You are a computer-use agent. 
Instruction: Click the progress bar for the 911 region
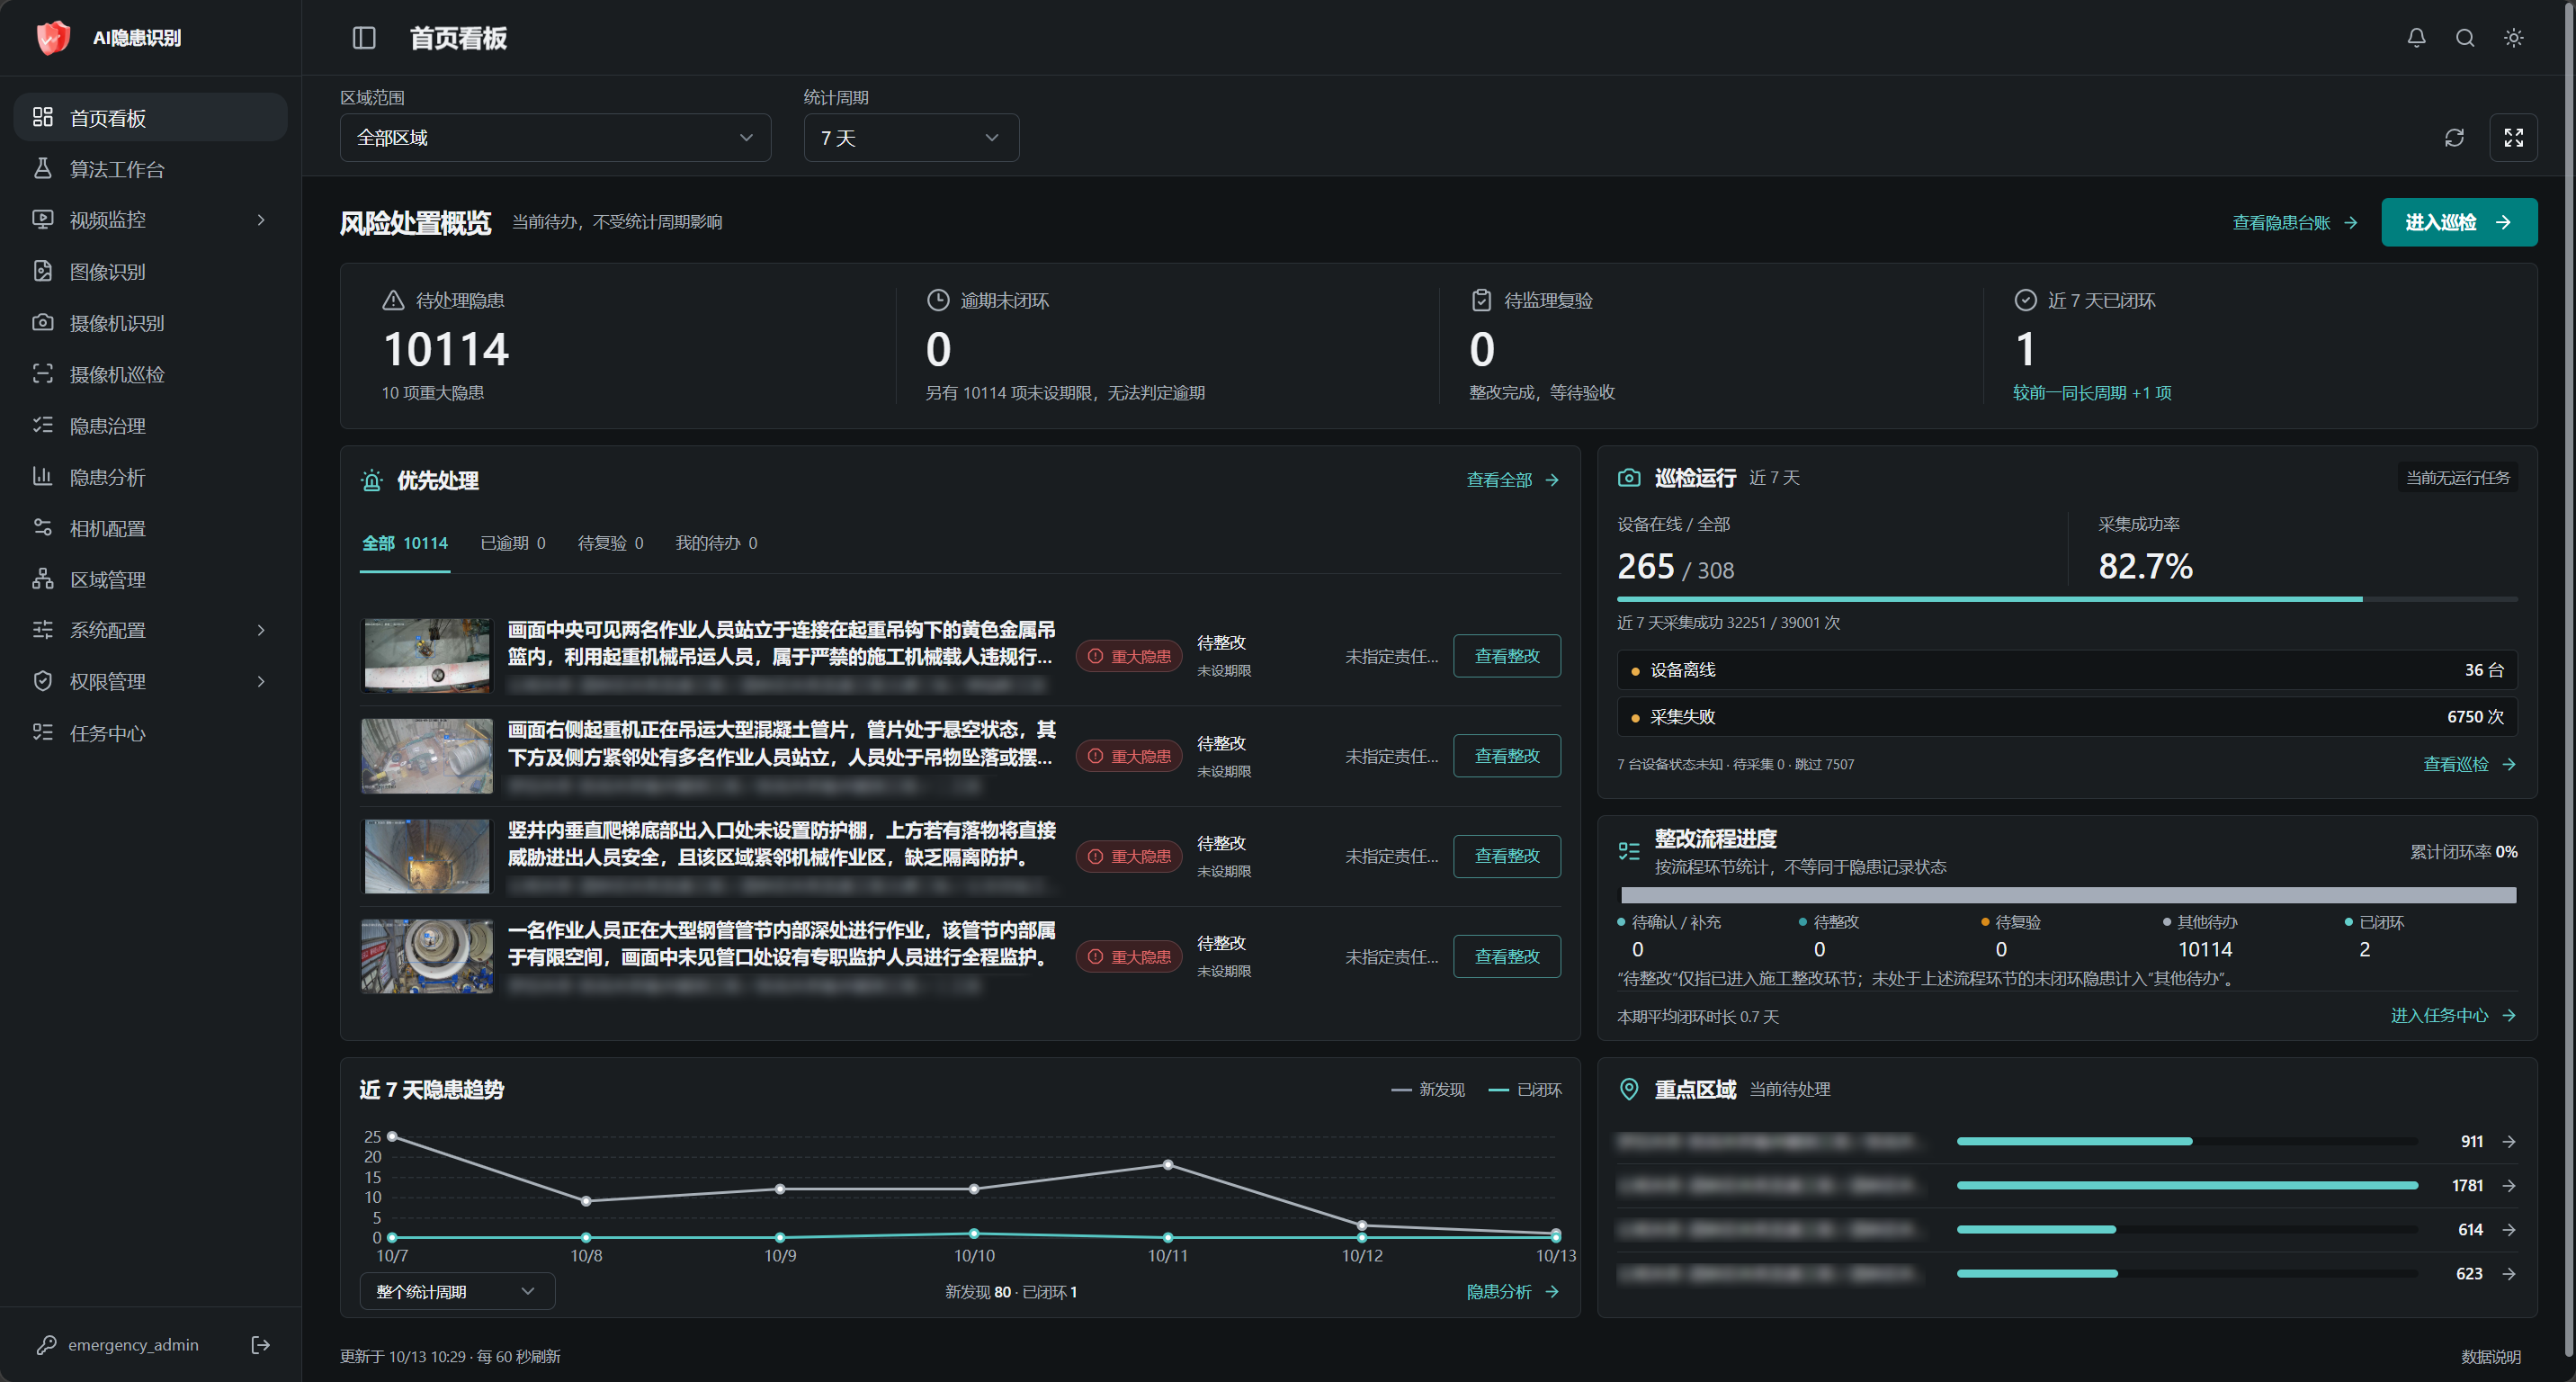pyautogui.click(x=2186, y=1141)
